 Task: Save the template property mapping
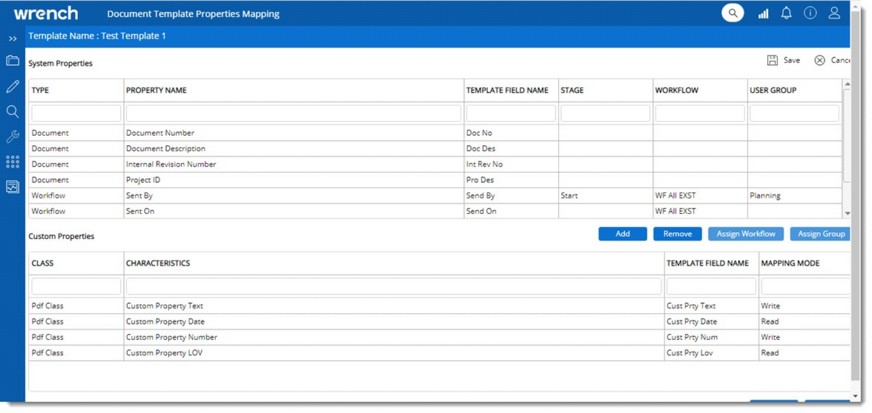click(x=783, y=60)
